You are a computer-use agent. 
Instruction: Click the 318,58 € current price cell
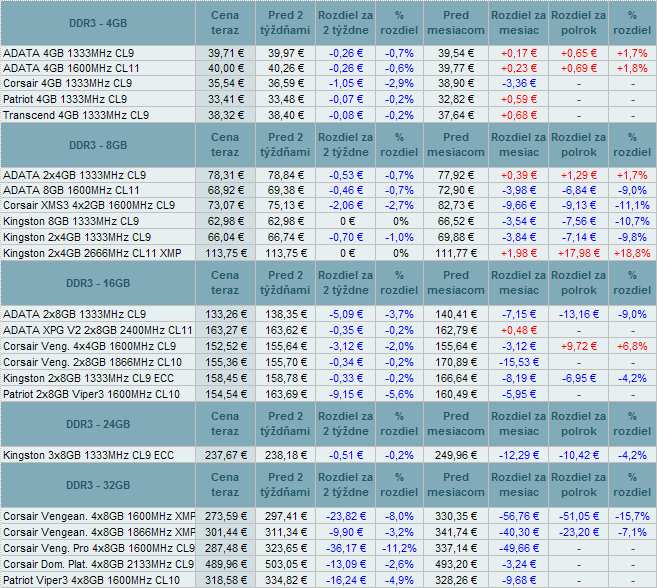pyautogui.click(x=226, y=580)
